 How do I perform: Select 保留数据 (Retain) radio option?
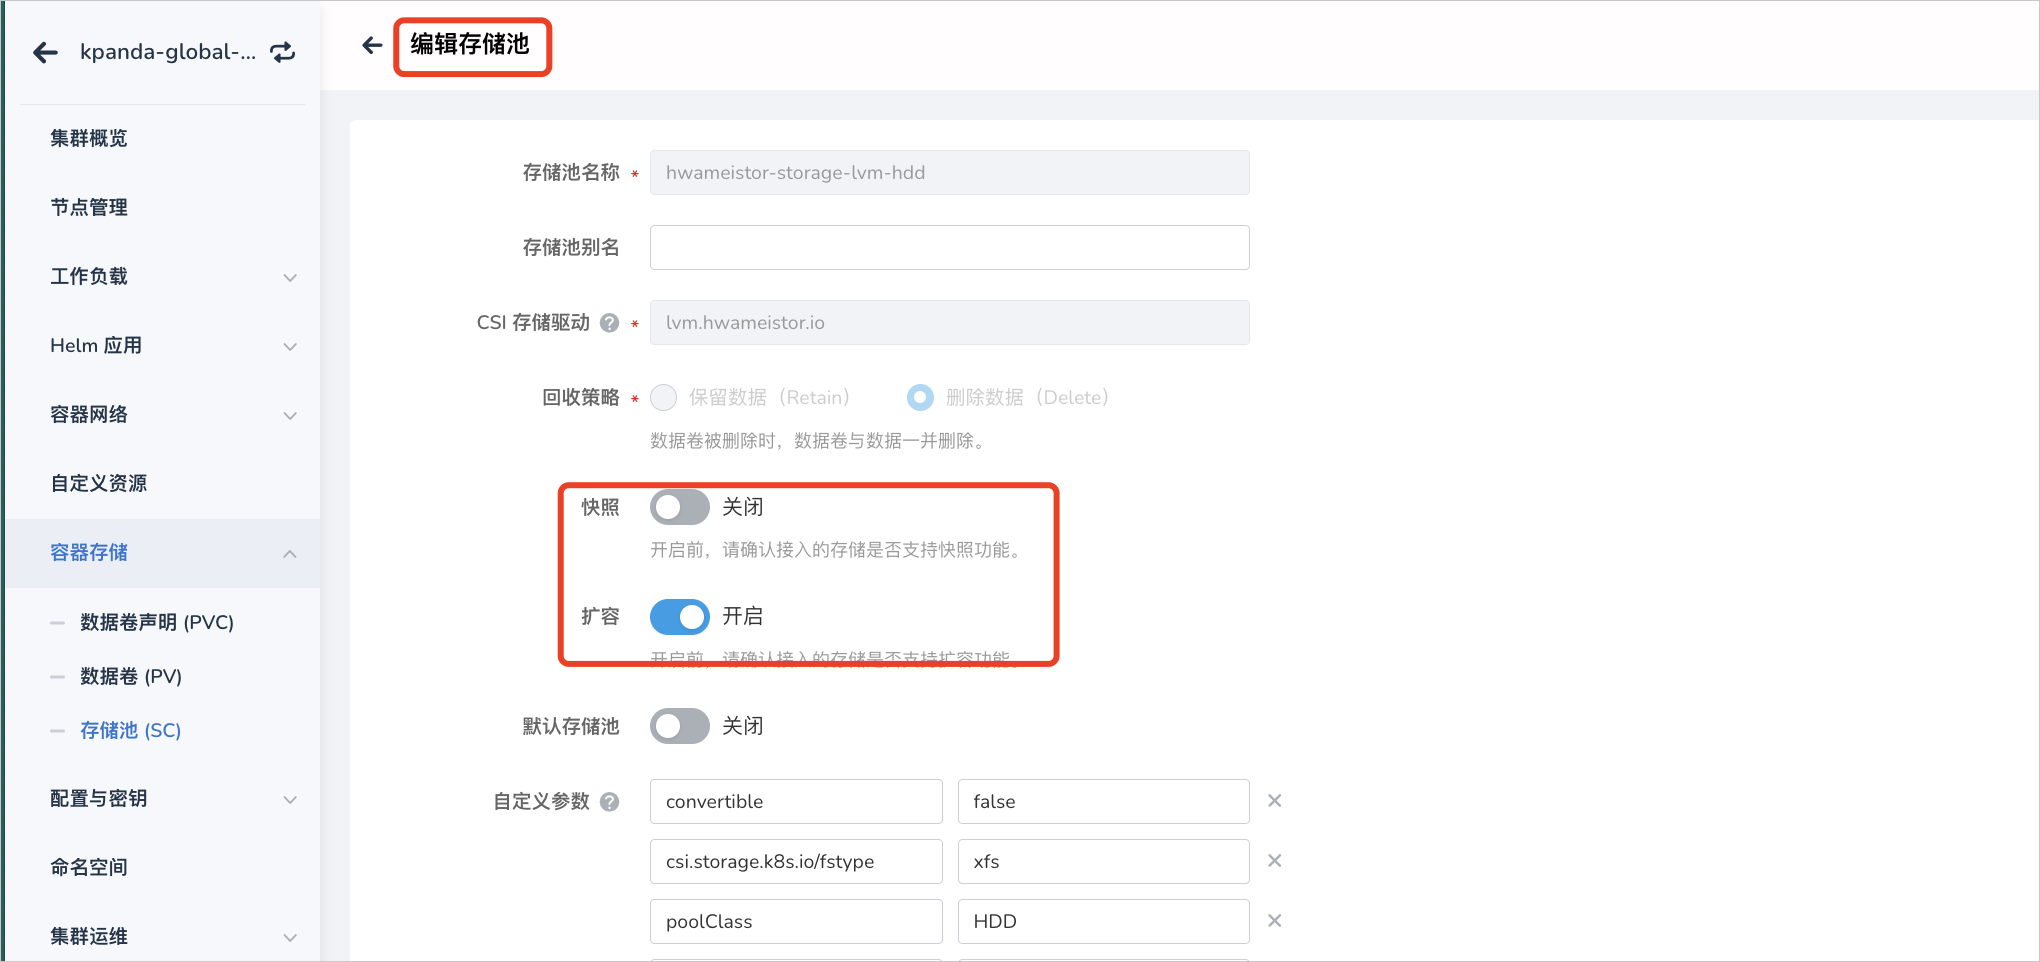click(664, 398)
